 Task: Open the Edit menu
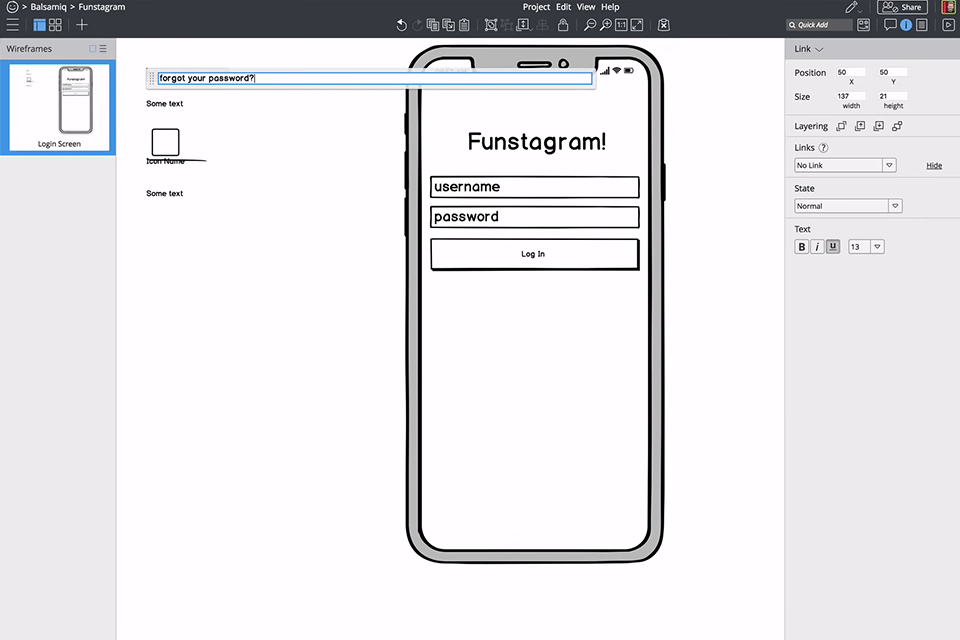pyautogui.click(x=563, y=7)
